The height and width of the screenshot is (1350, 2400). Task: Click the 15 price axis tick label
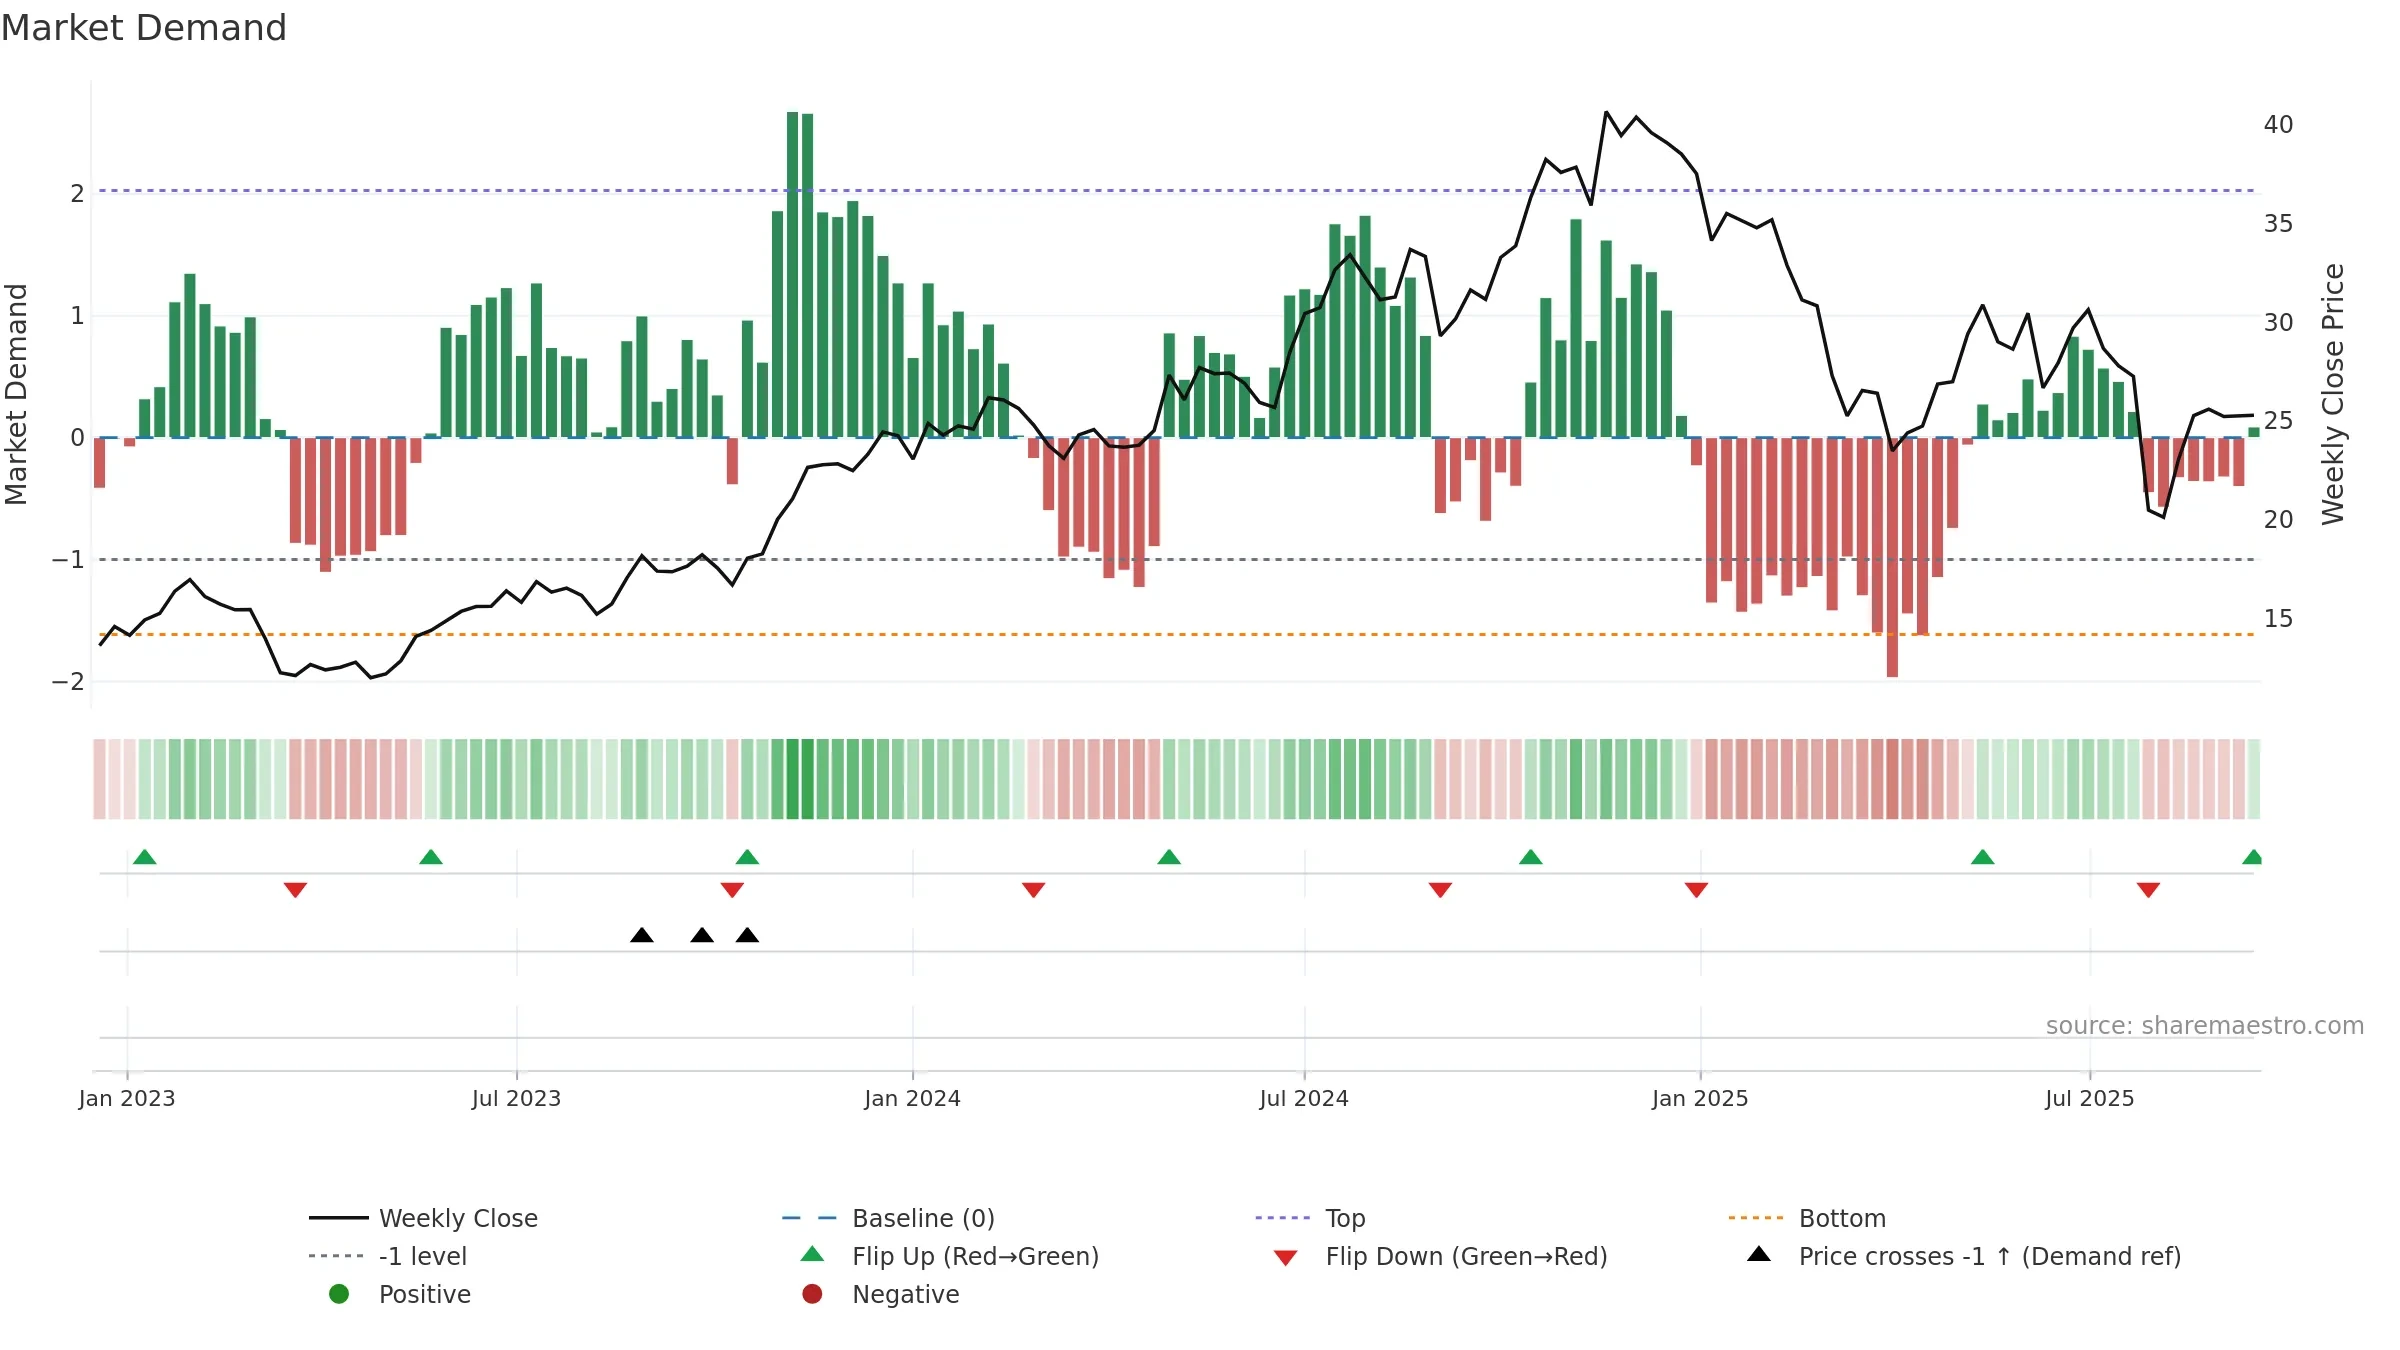coord(2278,619)
